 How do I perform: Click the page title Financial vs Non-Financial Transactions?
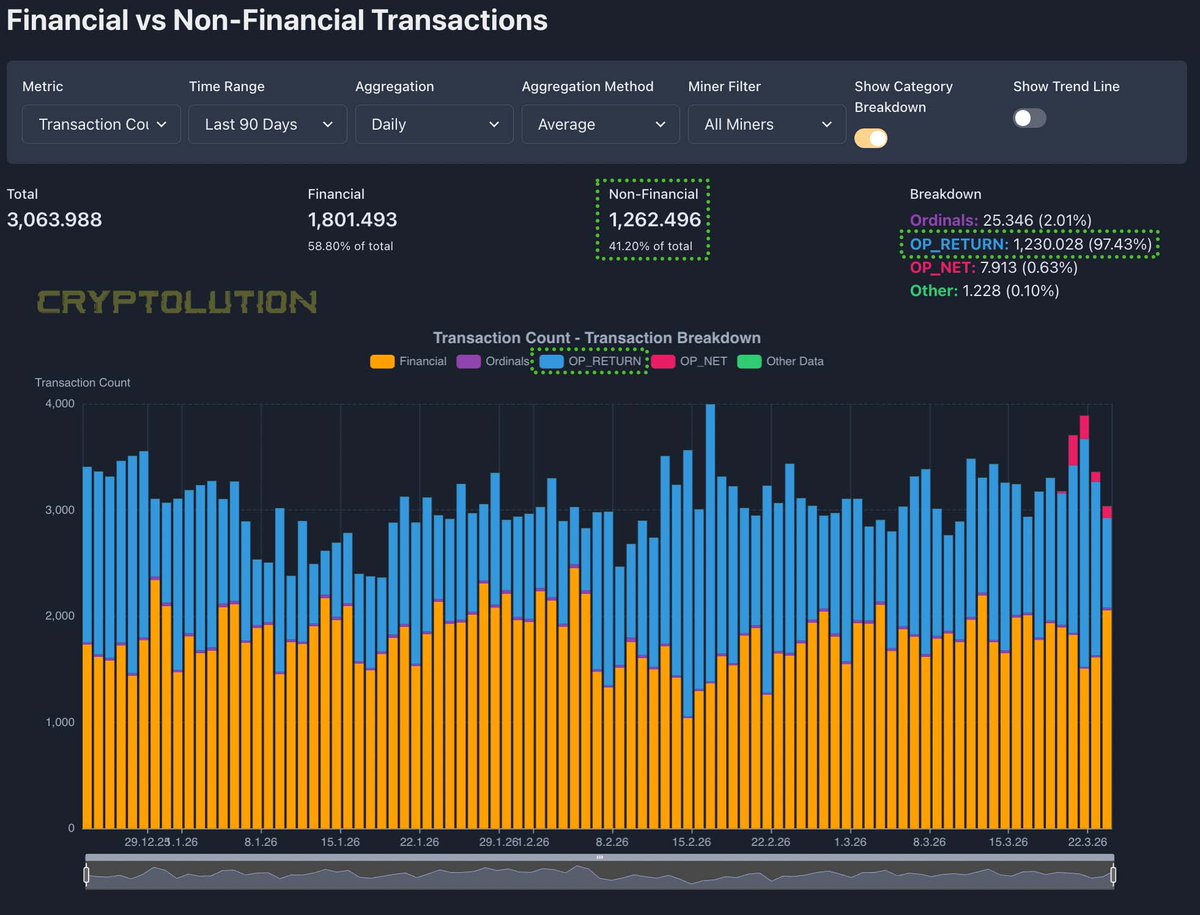[x=278, y=20]
